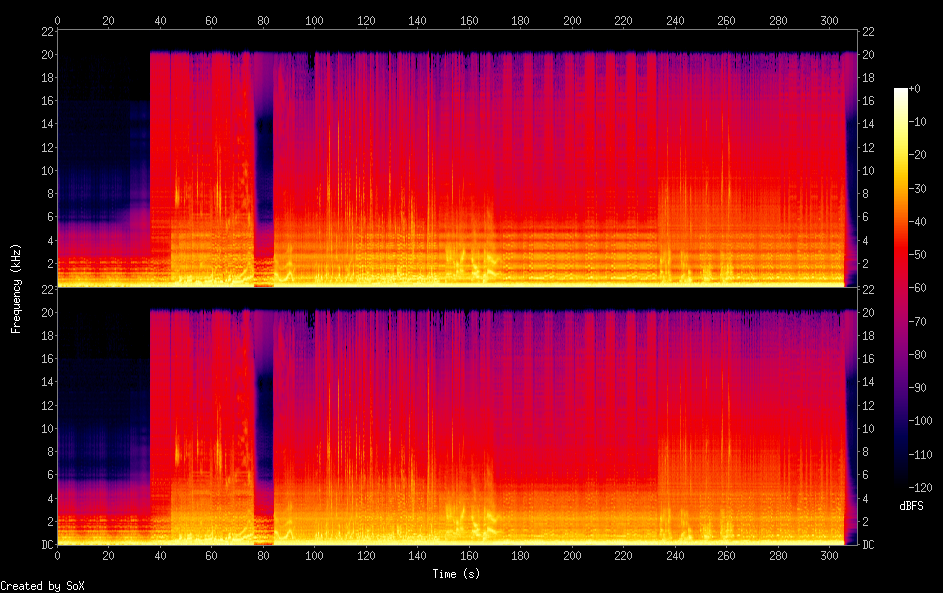Click the 'Frequency (kHz)' vertical axis label
943x593 pixels.
16,288
